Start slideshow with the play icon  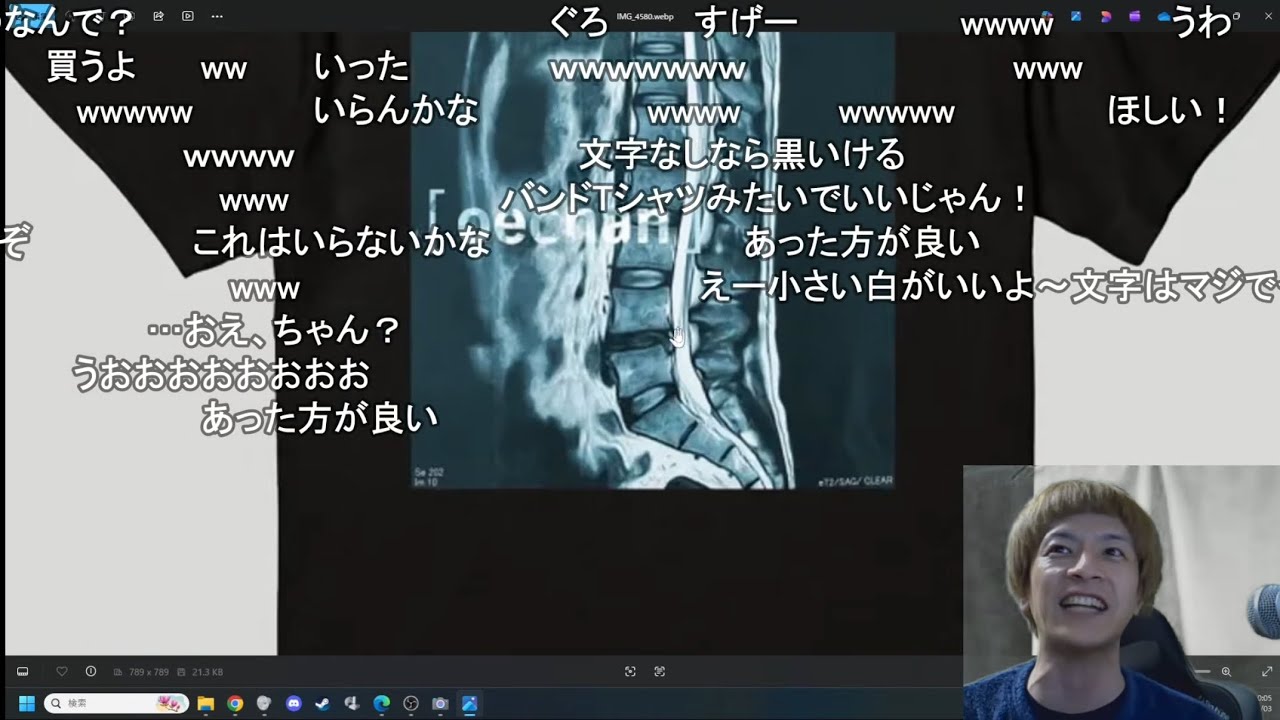(x=188, y=16)
